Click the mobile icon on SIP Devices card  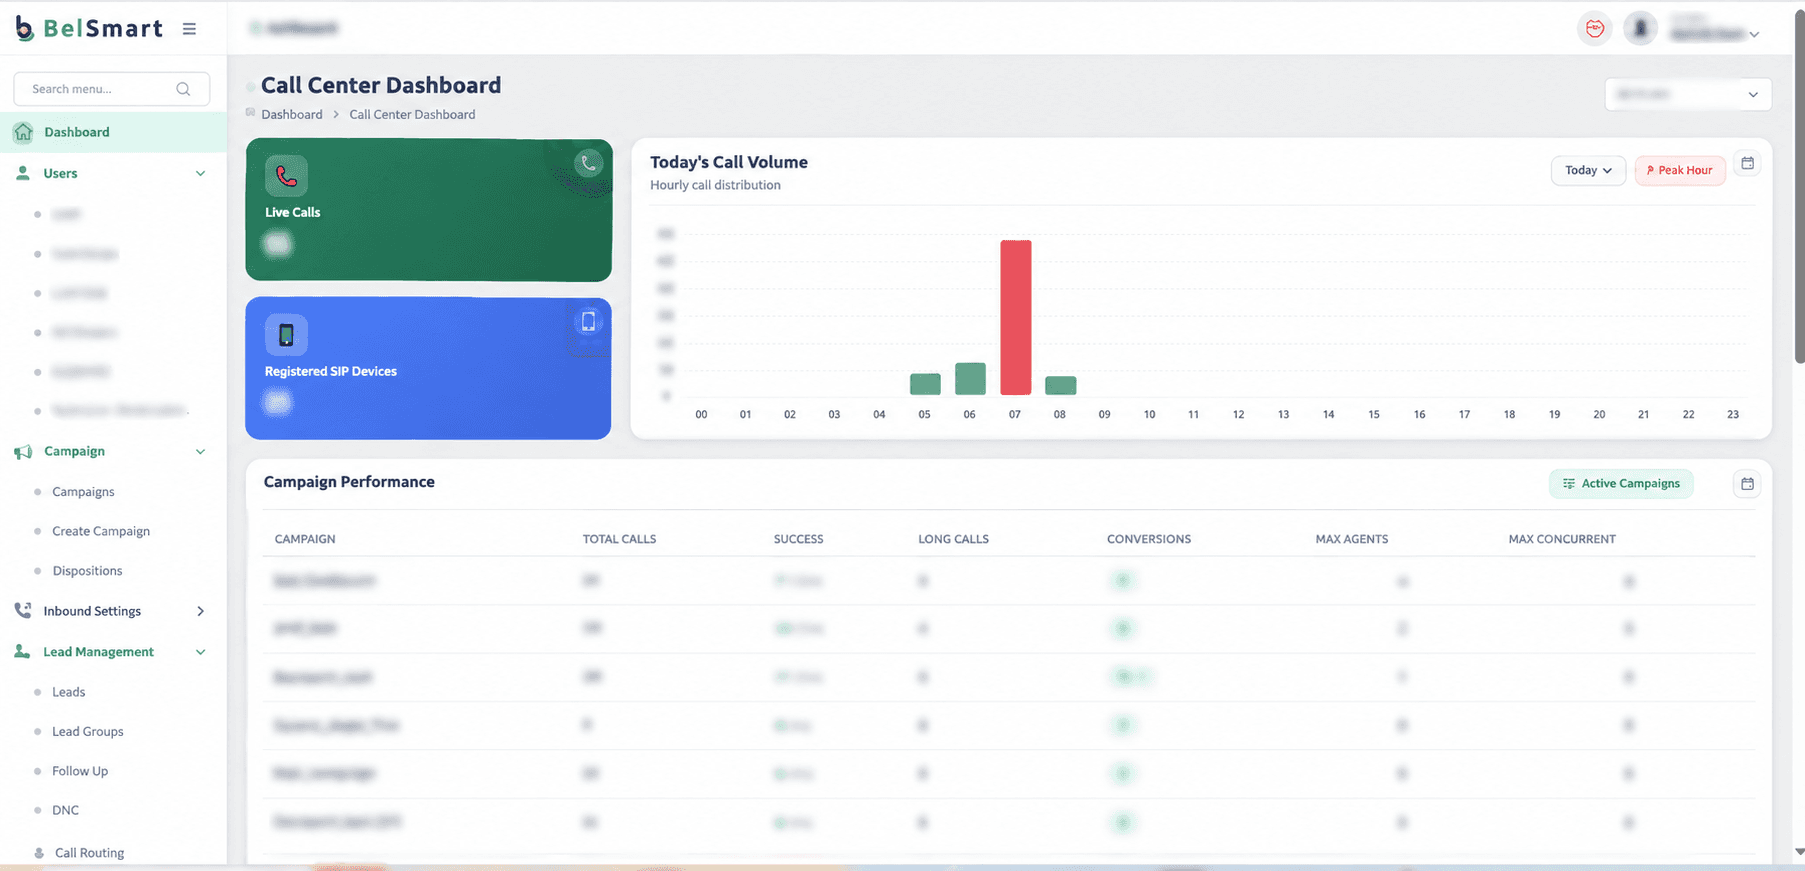[x=588, y=321]
